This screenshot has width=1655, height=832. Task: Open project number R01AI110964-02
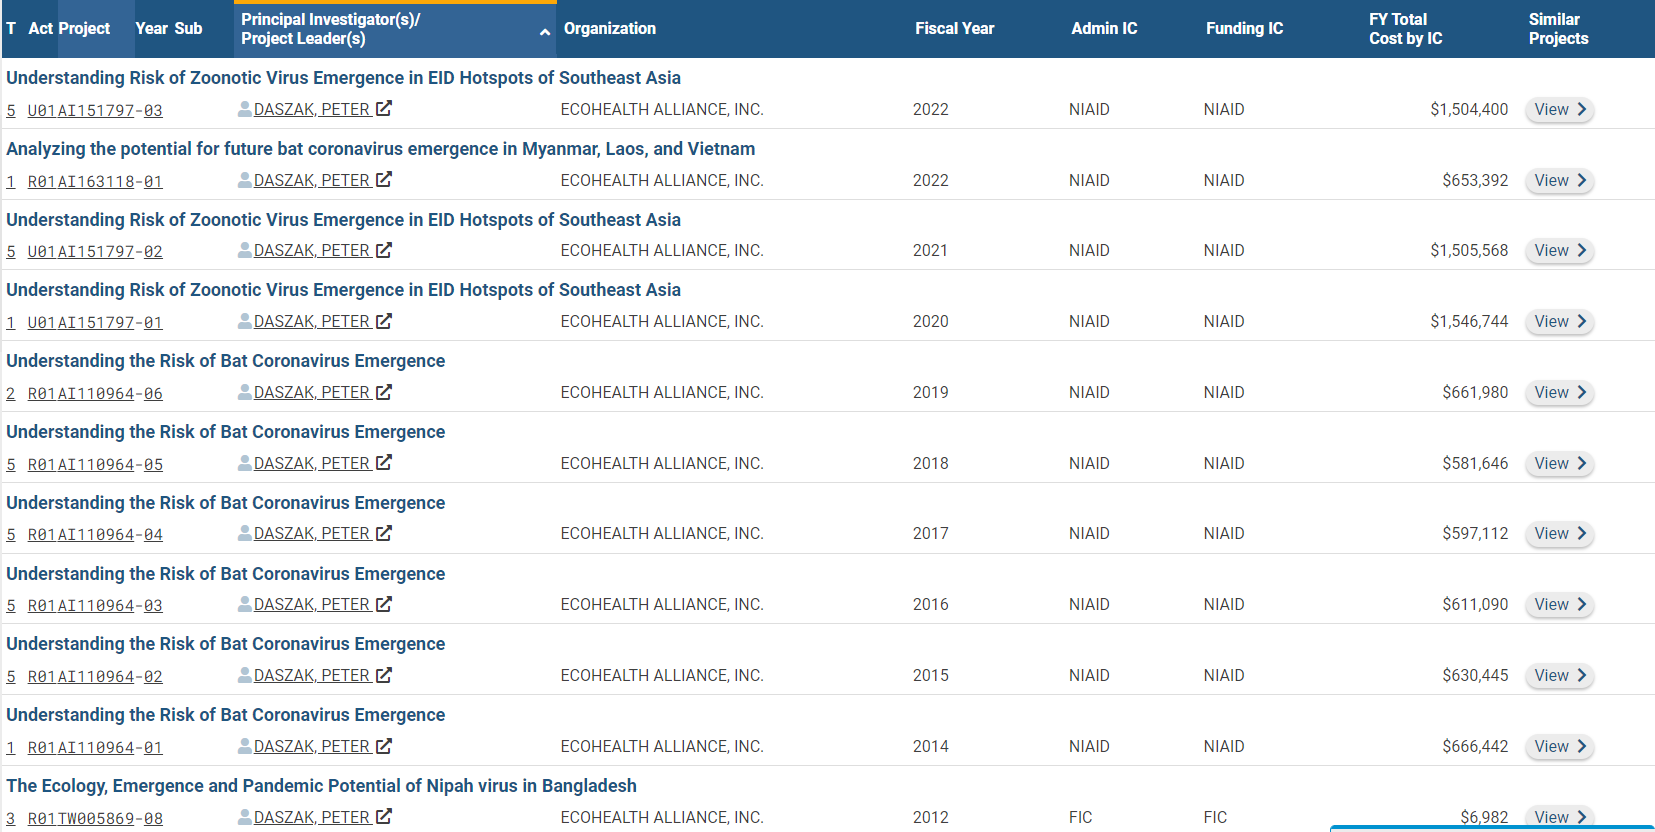click(95, 677)
